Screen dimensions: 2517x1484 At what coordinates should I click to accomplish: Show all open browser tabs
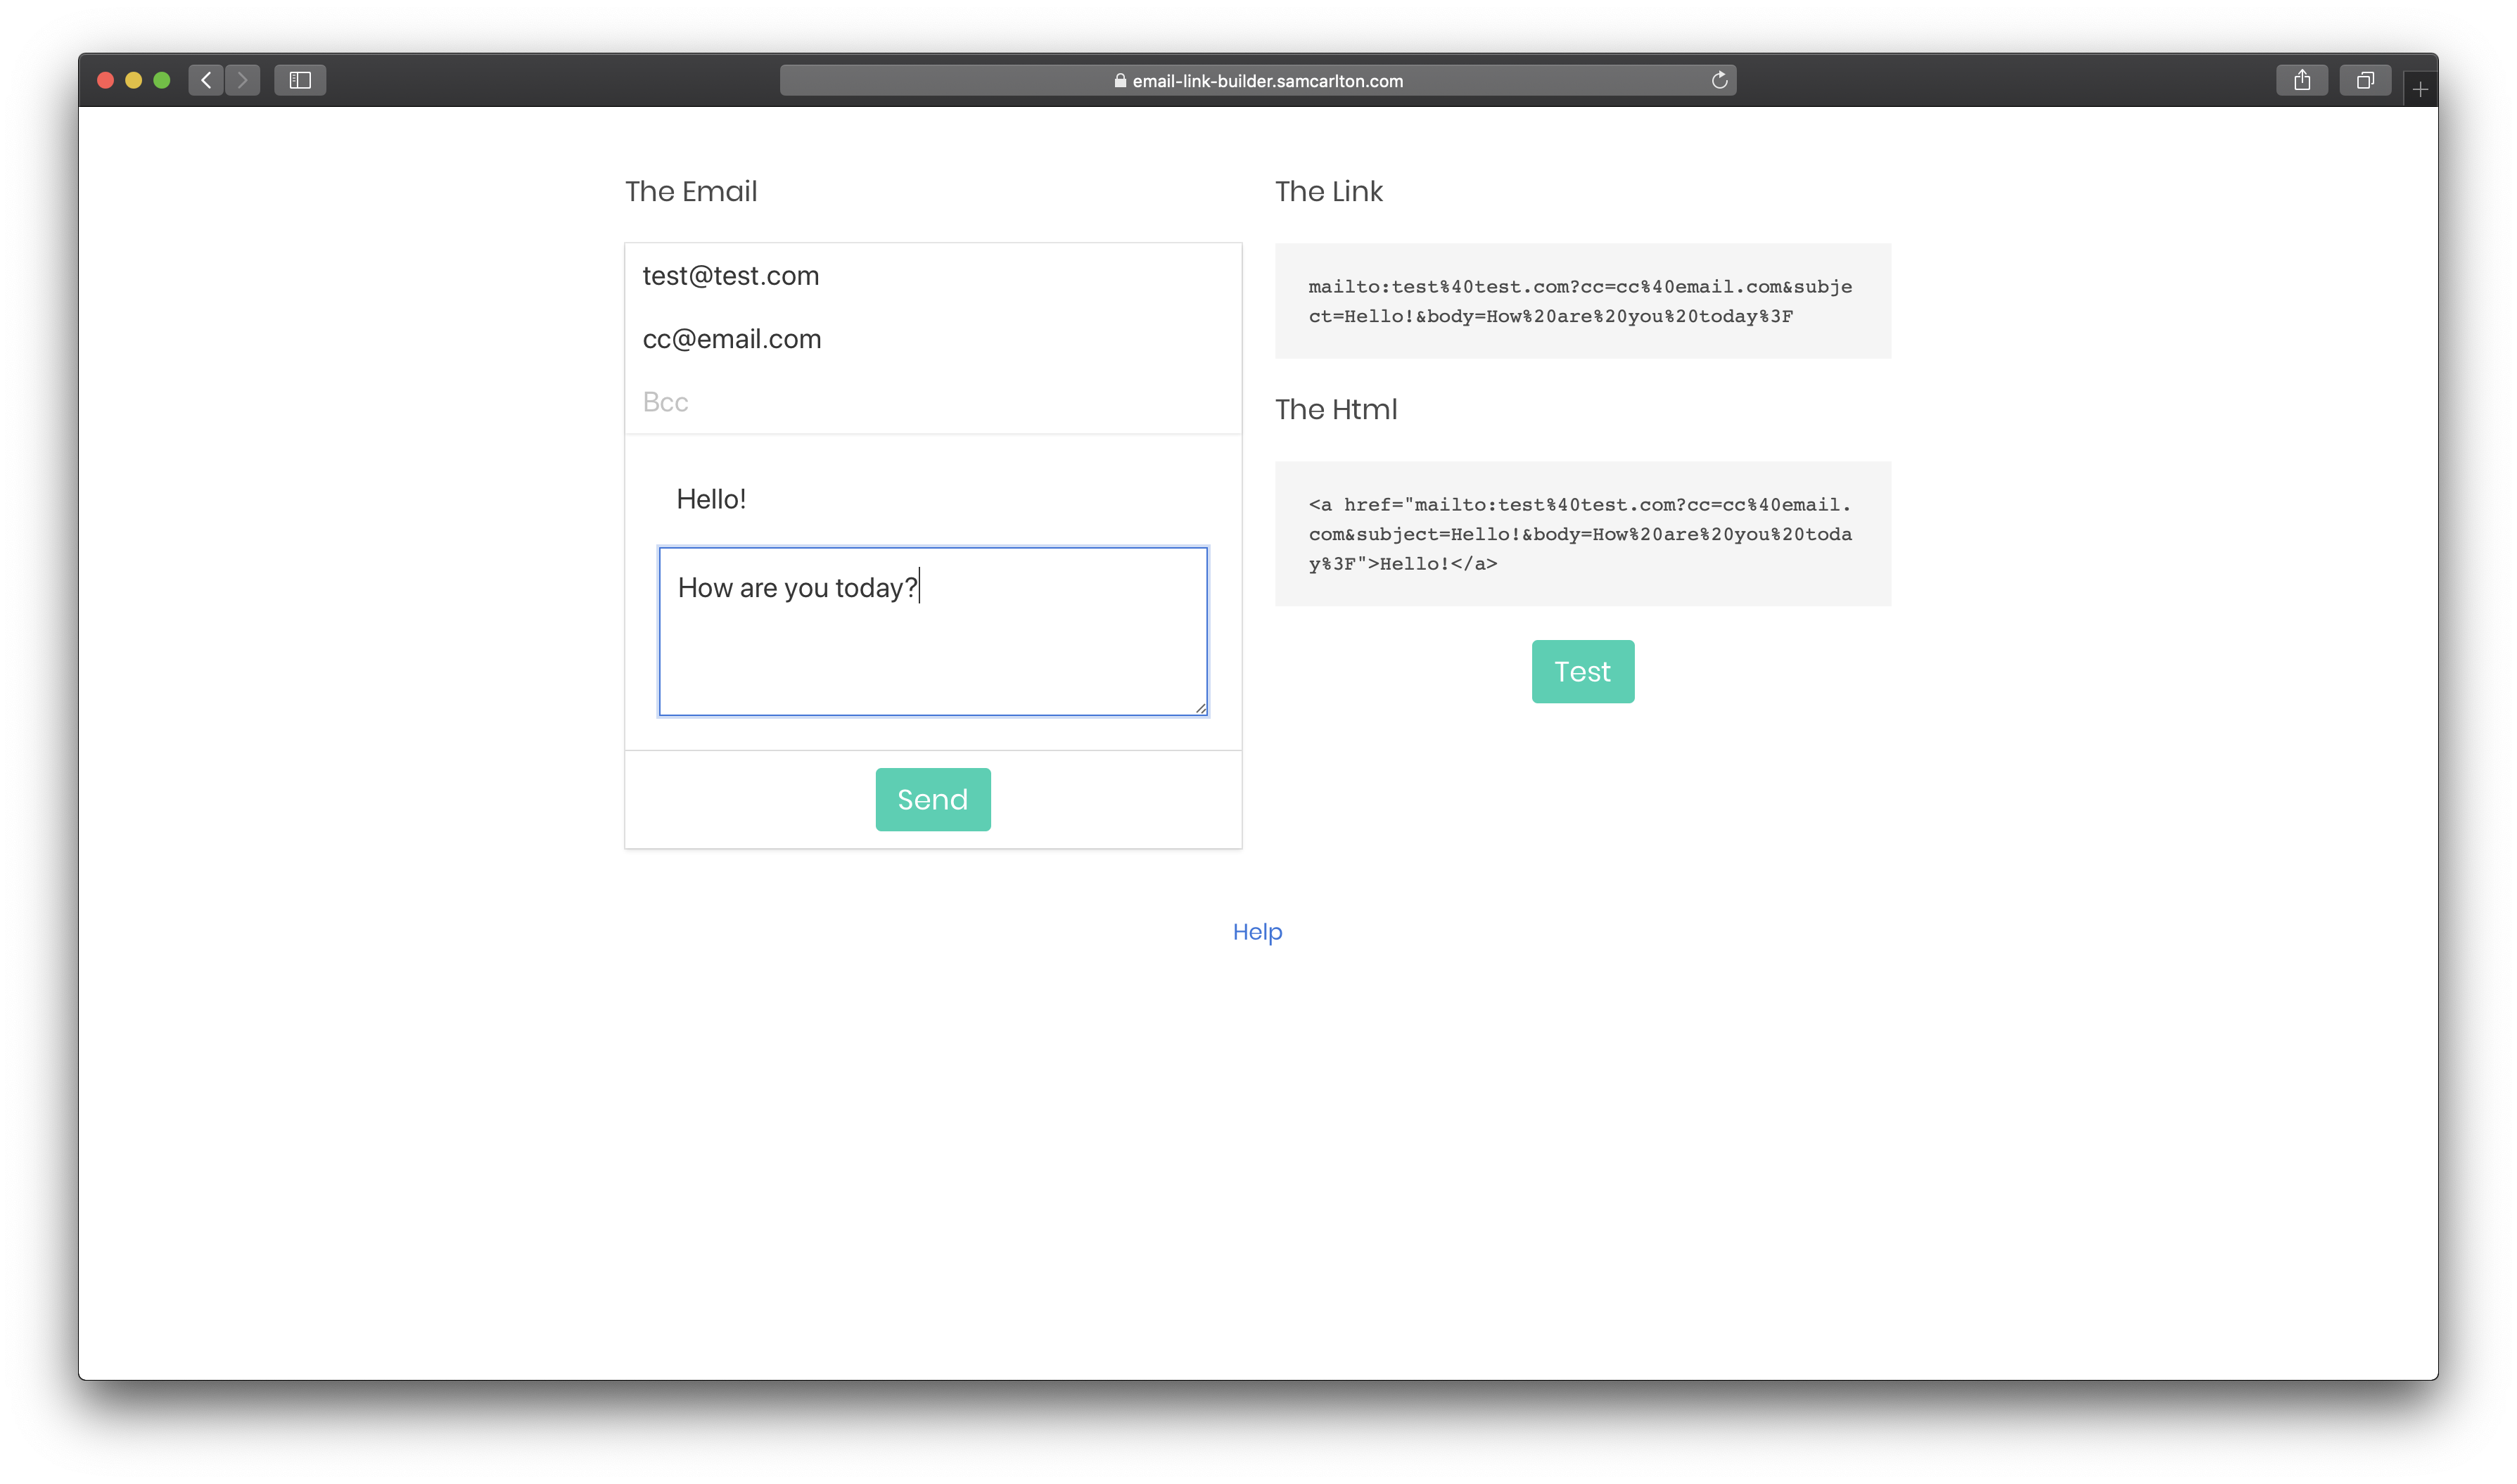click(2364, 80)
